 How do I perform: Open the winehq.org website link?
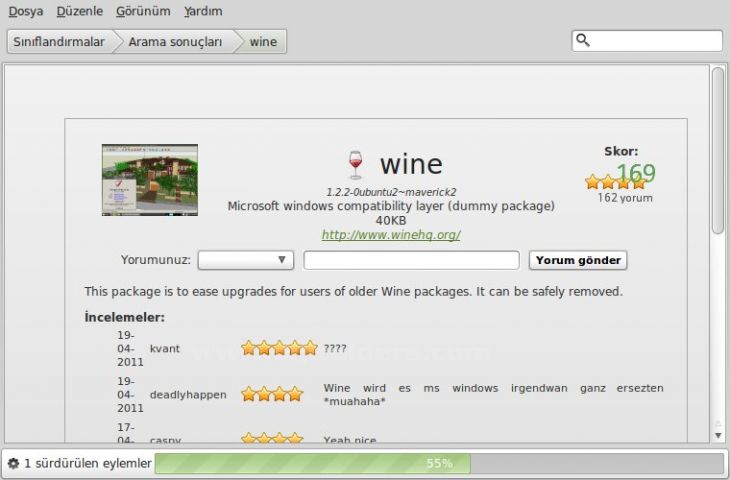[391, 235]
